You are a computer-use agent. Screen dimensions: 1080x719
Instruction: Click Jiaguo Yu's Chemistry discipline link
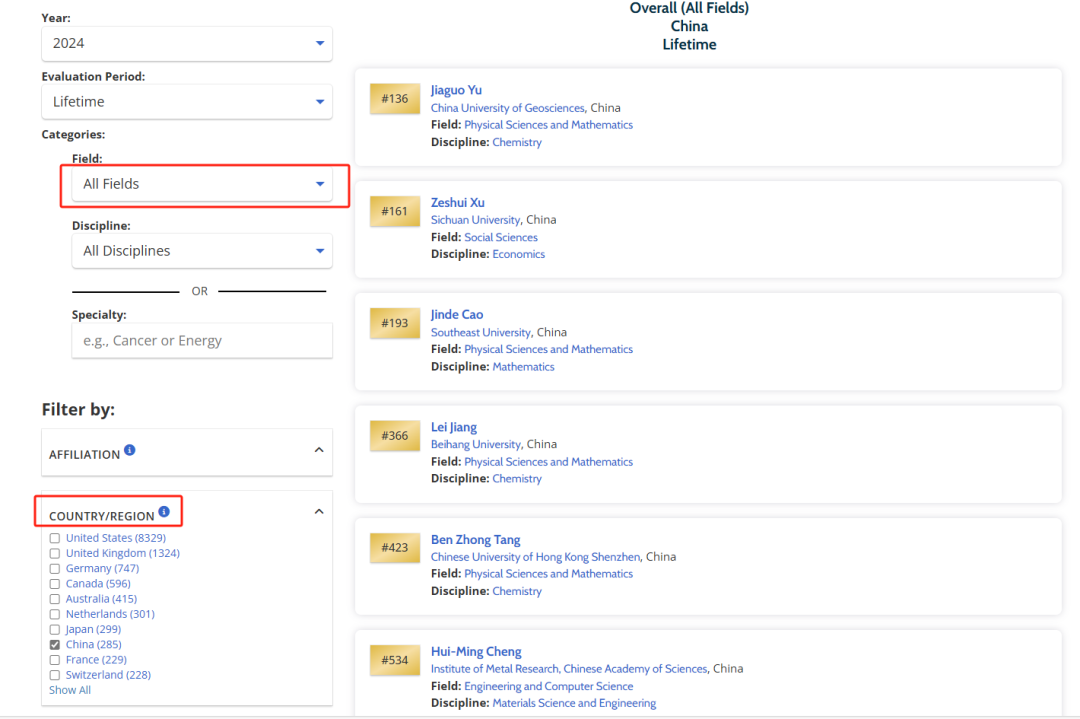(517, 143)
